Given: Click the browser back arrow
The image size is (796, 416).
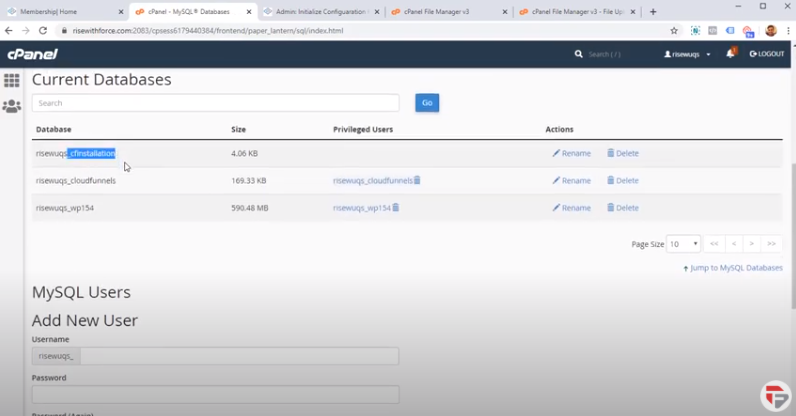Looking at the screenshot, I should pos(10,31).
